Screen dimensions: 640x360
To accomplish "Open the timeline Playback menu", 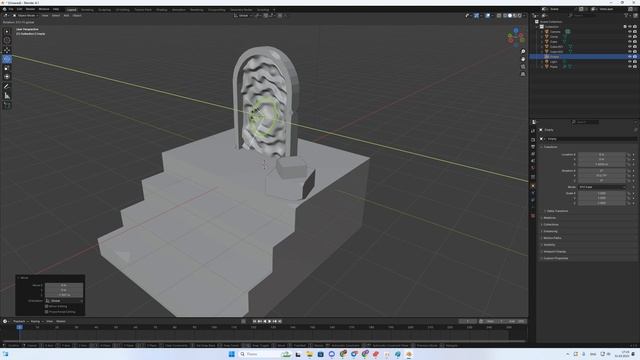I will coord(19,321).
